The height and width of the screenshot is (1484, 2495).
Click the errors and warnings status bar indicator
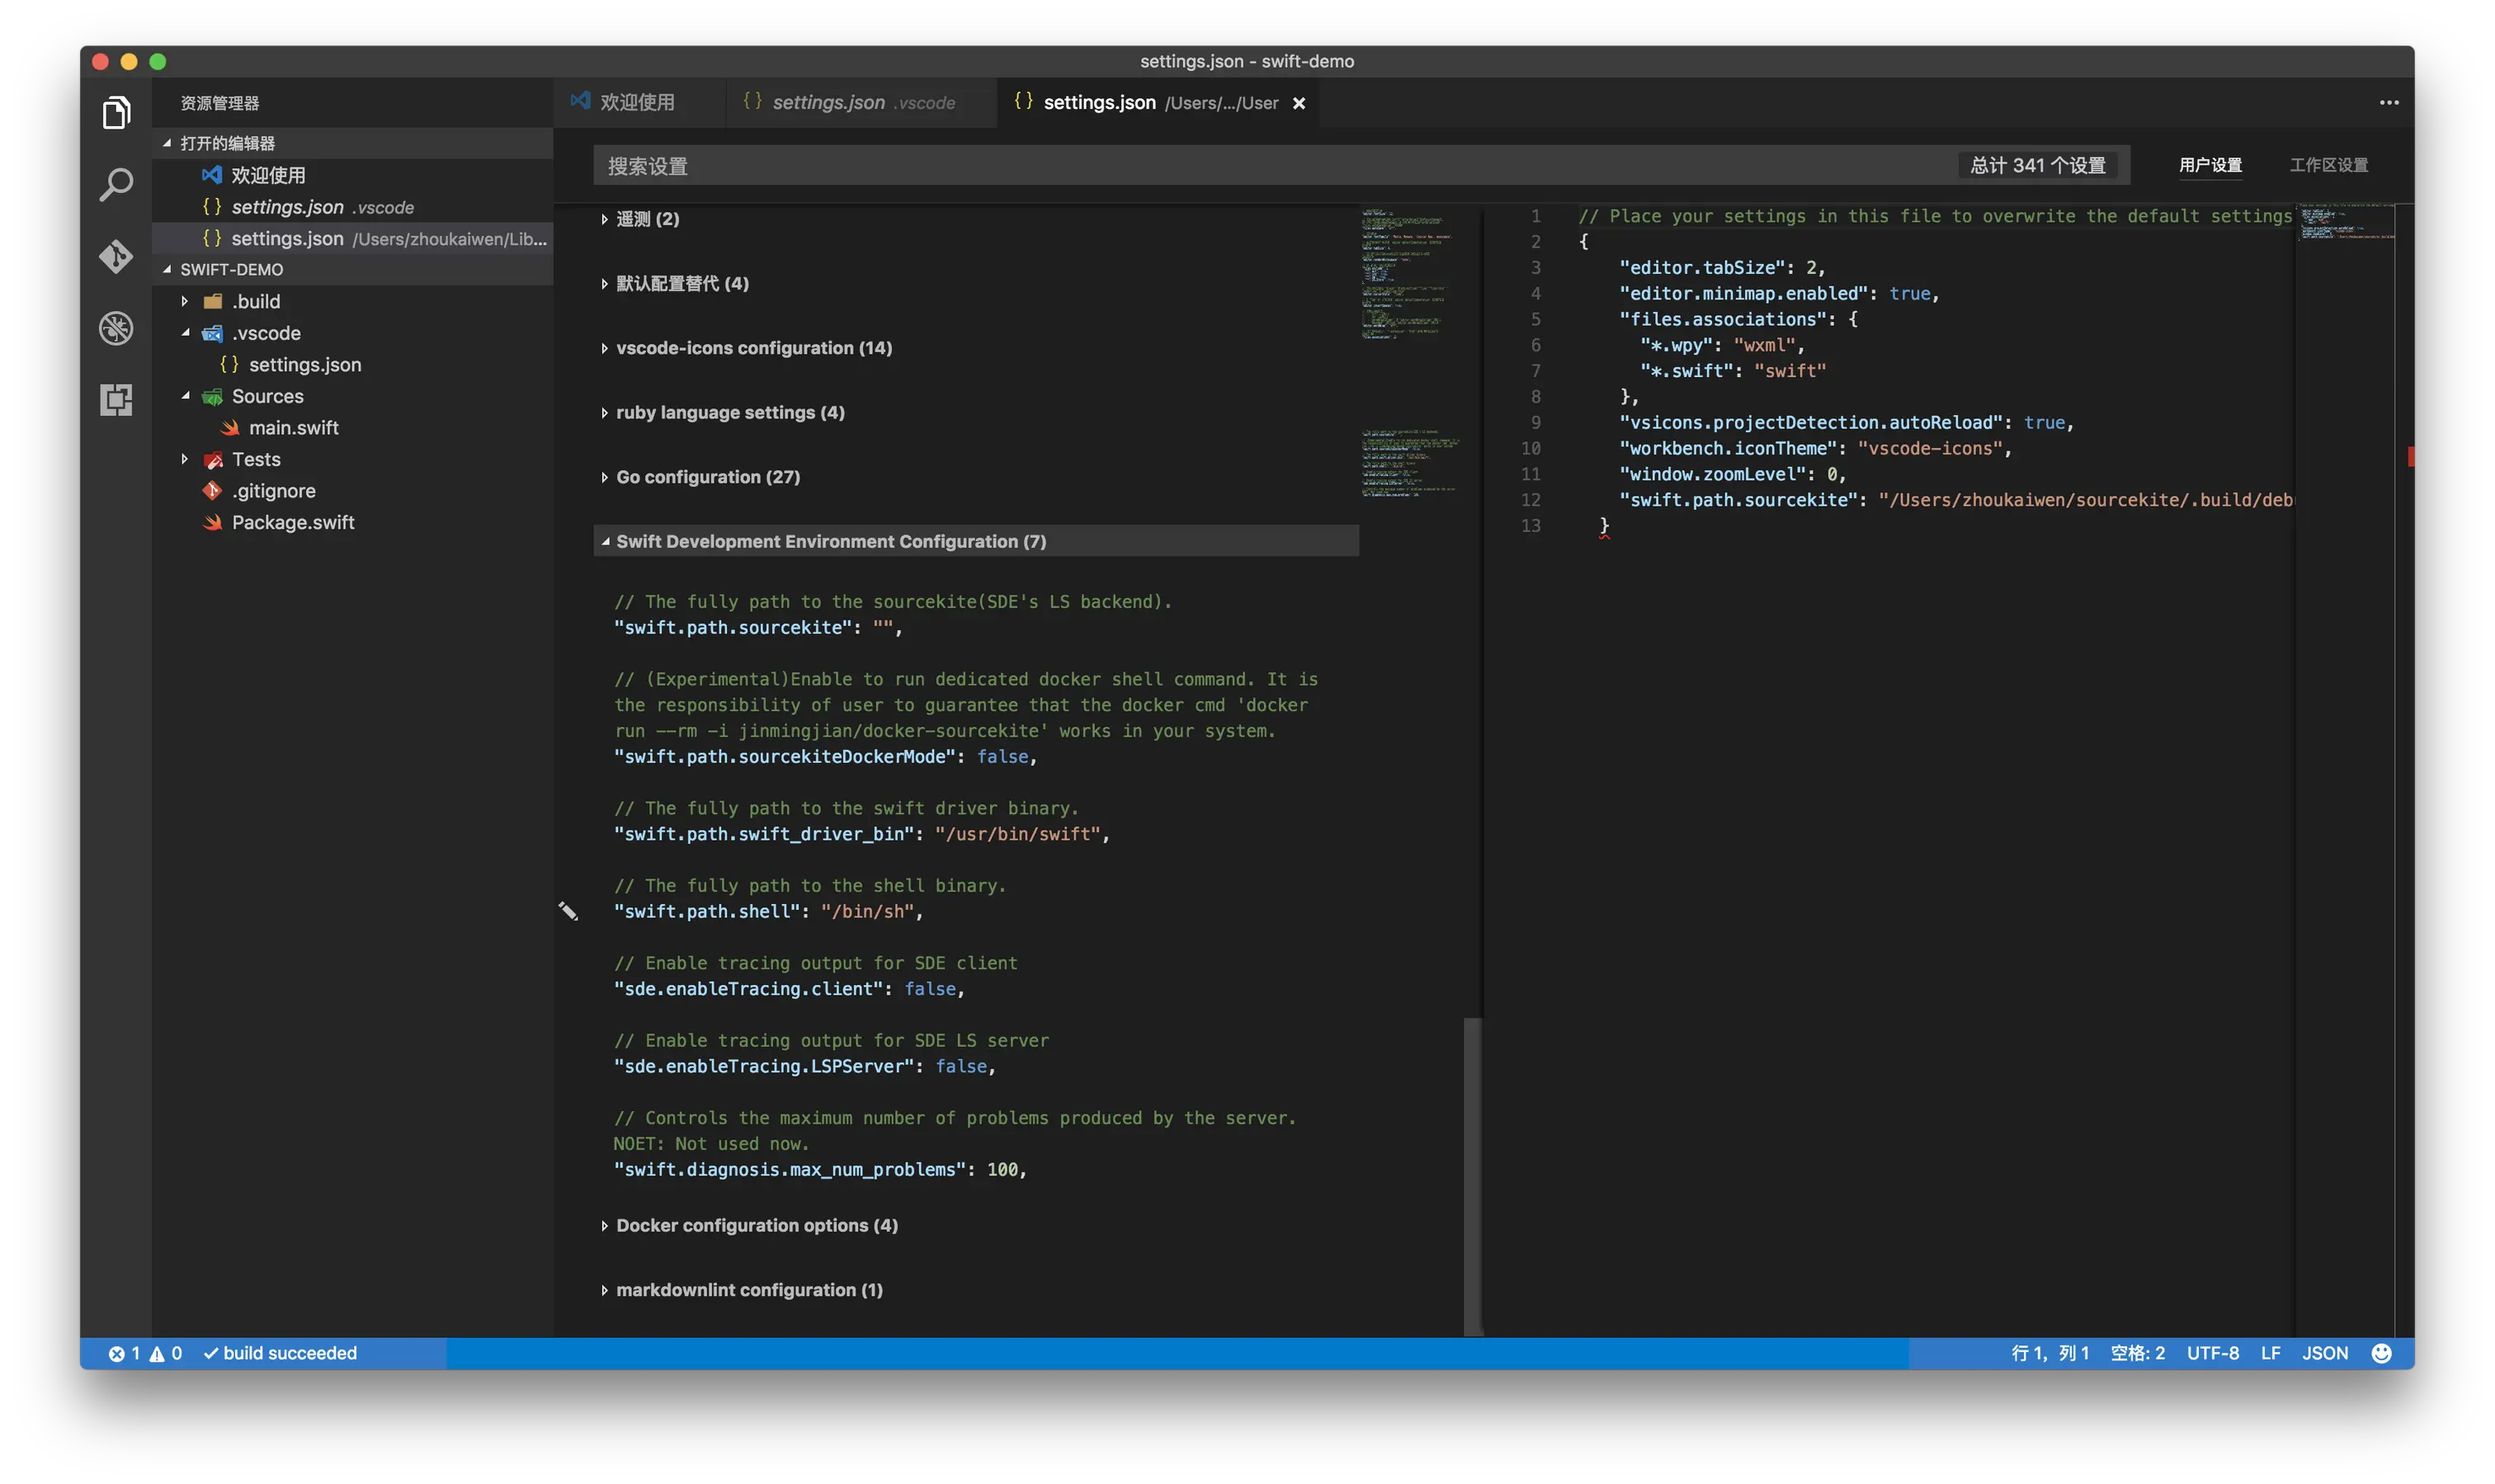point(145,1352)
